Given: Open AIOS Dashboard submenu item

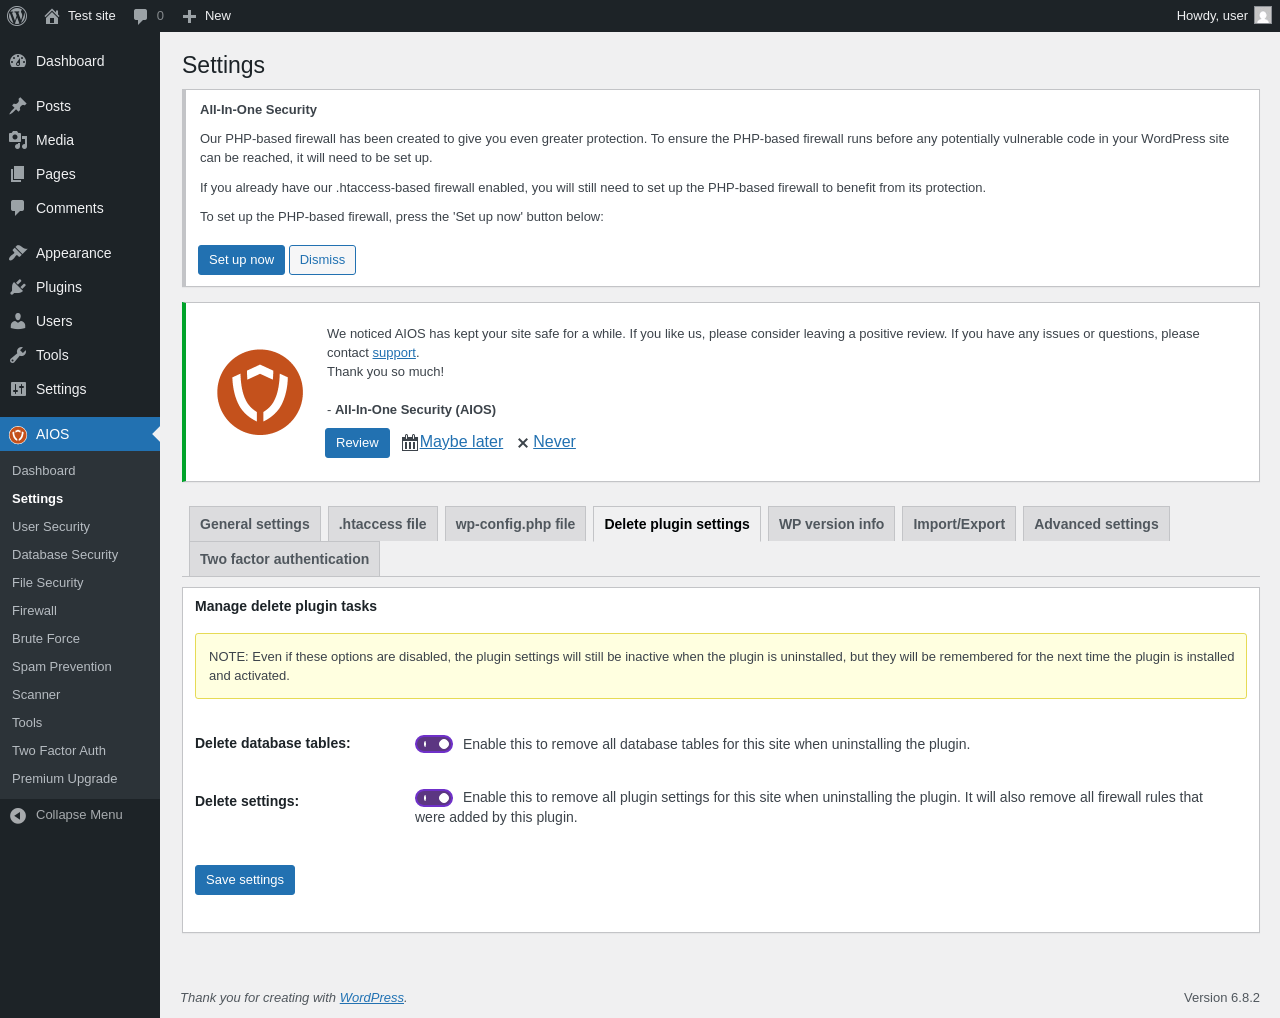Looking at the screenshot, I should (x=80, y=471).
